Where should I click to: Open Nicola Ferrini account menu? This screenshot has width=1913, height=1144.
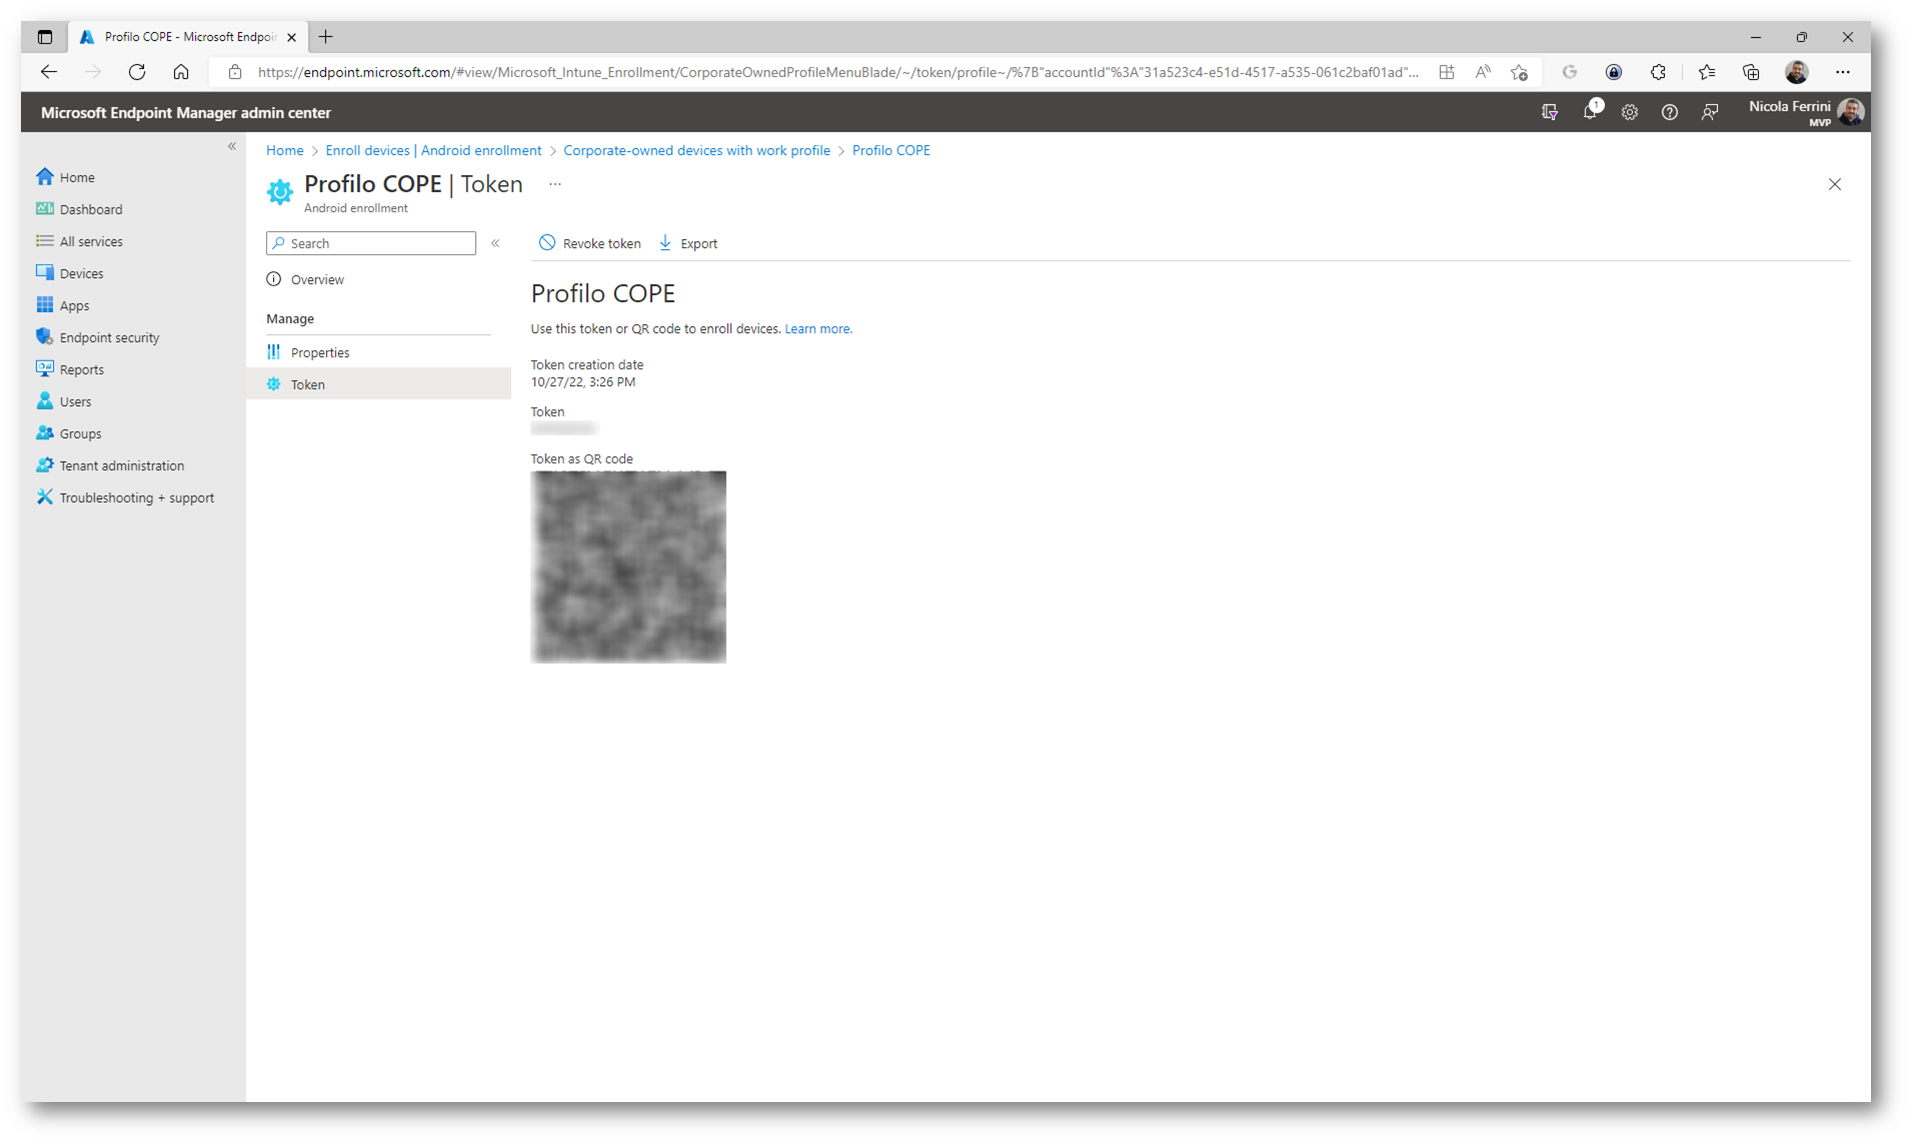1806,112
